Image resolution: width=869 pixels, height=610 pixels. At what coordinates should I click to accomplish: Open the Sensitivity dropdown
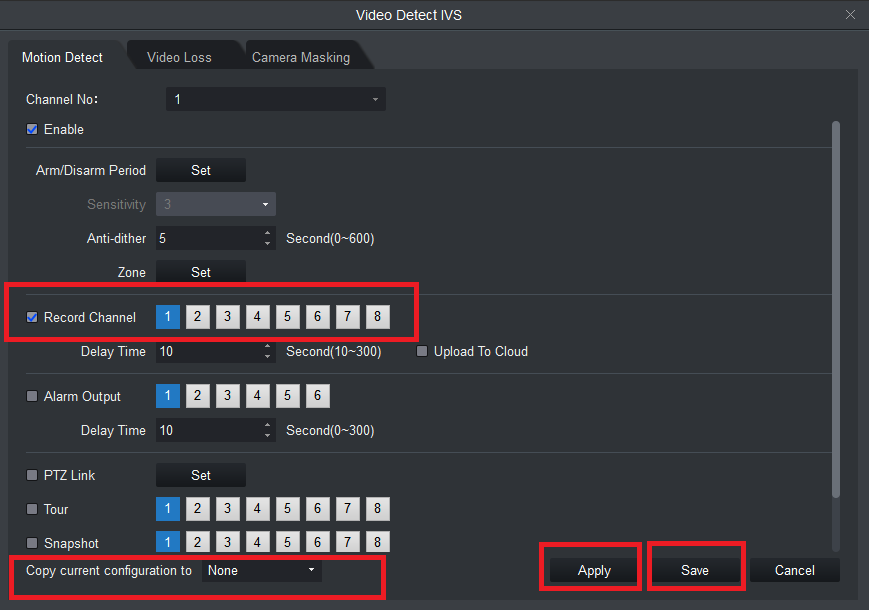[216, 204]
